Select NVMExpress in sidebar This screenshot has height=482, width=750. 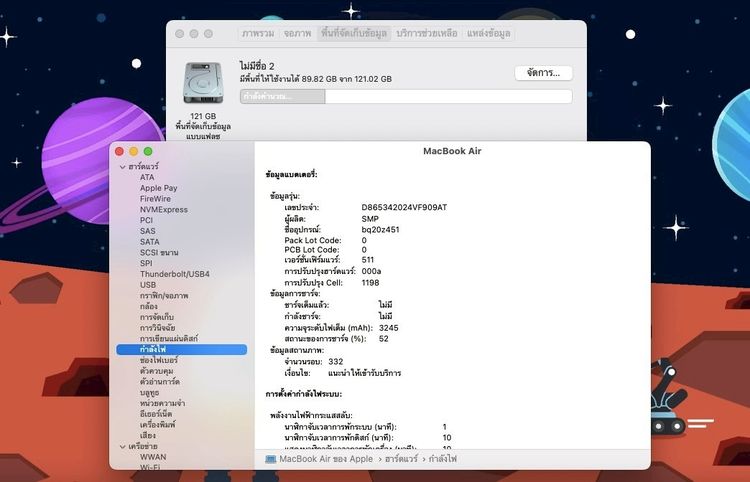pos(164,209)
